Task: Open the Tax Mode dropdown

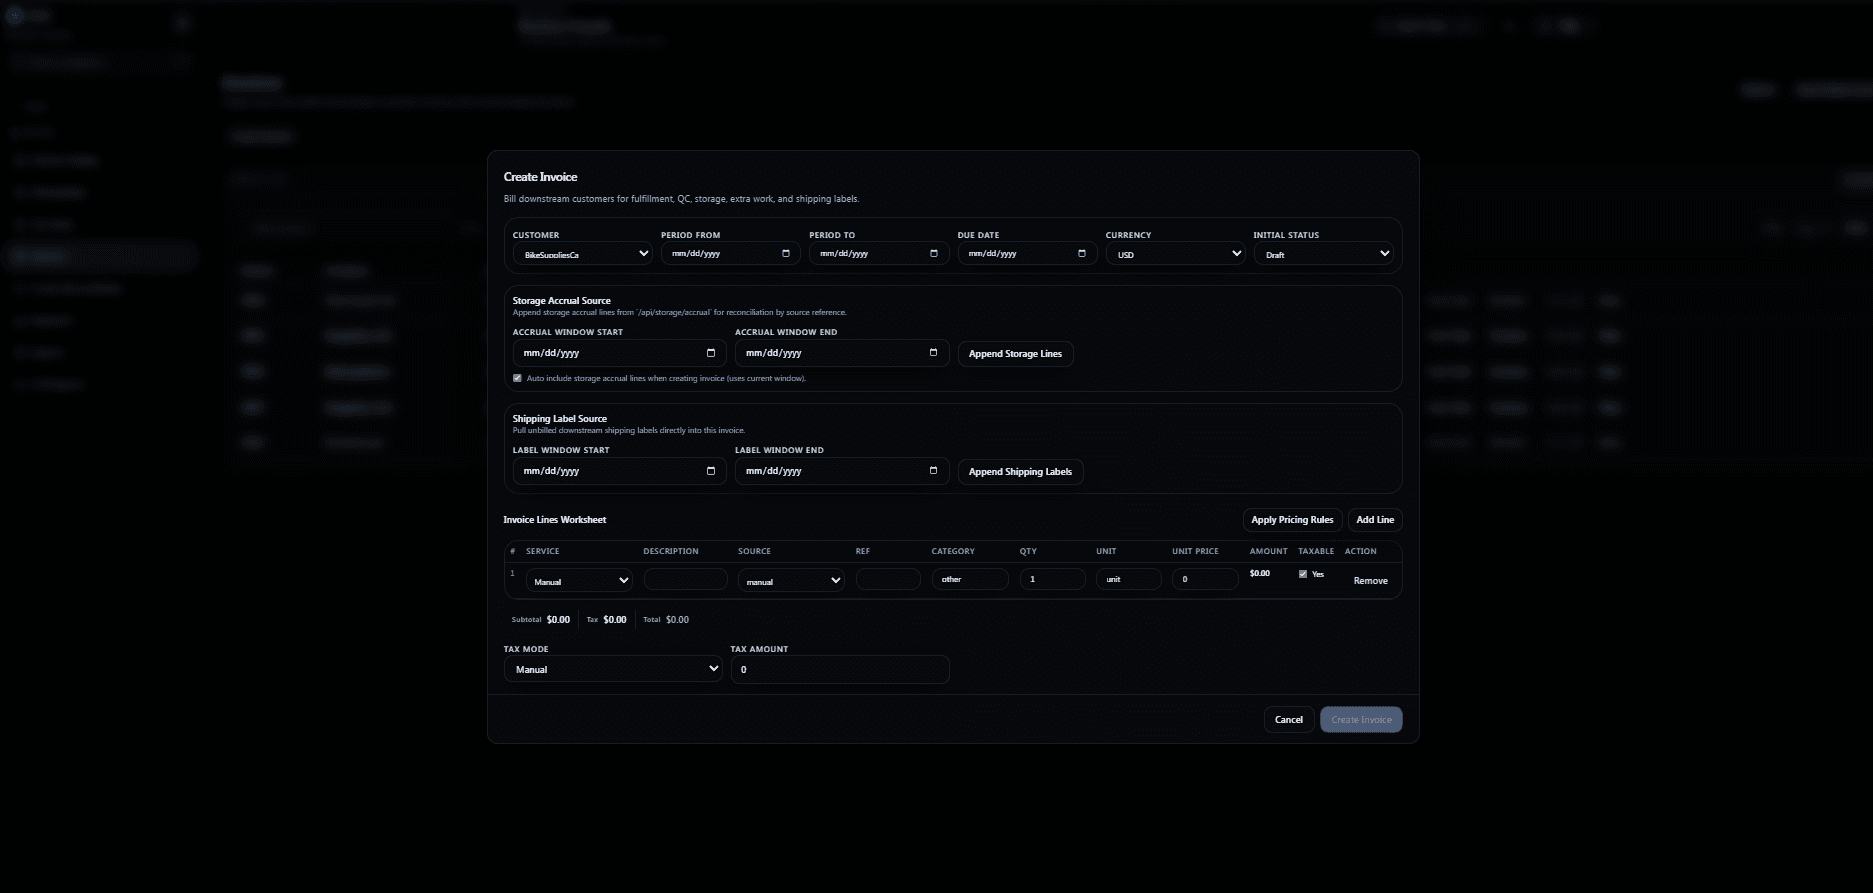Action: point(613,669)
